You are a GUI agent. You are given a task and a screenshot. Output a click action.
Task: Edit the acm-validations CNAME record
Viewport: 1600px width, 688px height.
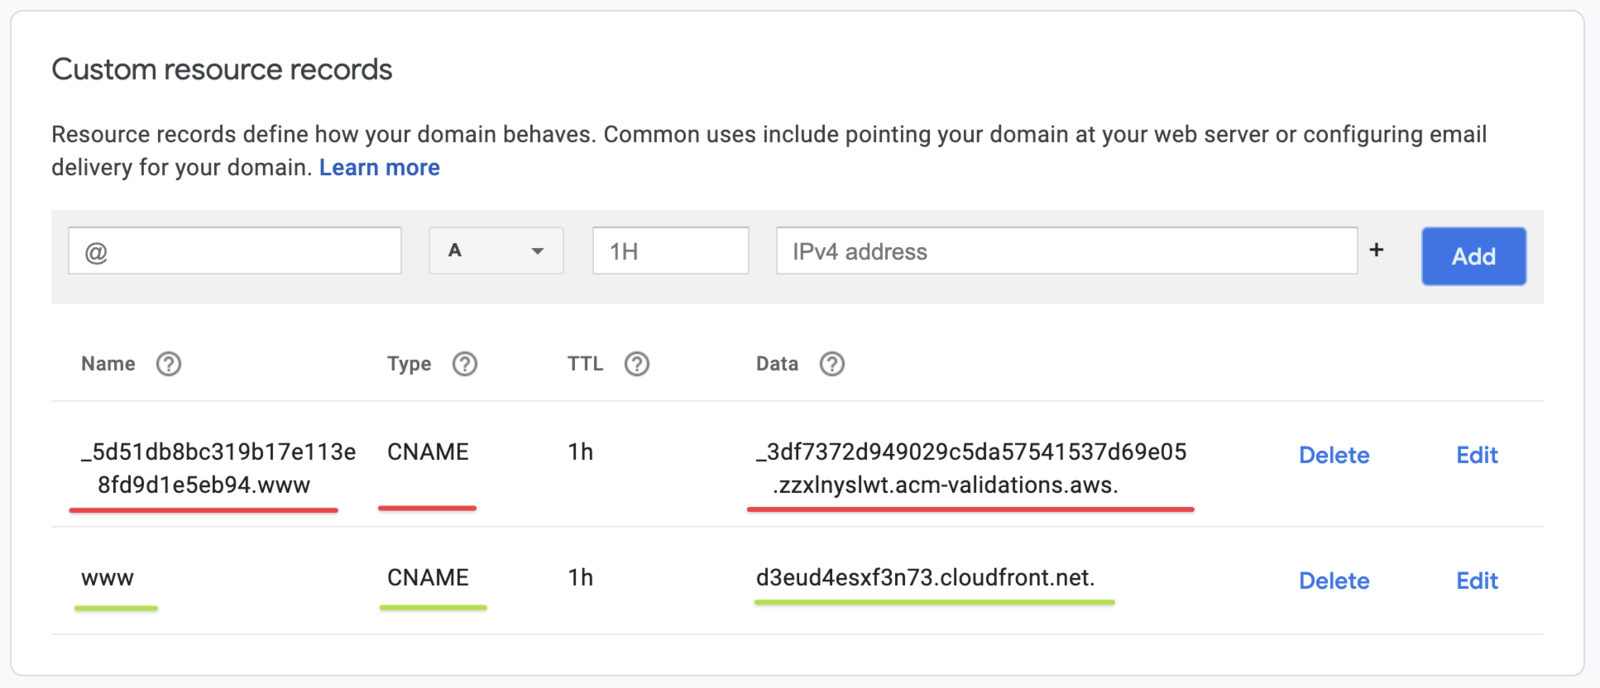[x=1477, y=456]
